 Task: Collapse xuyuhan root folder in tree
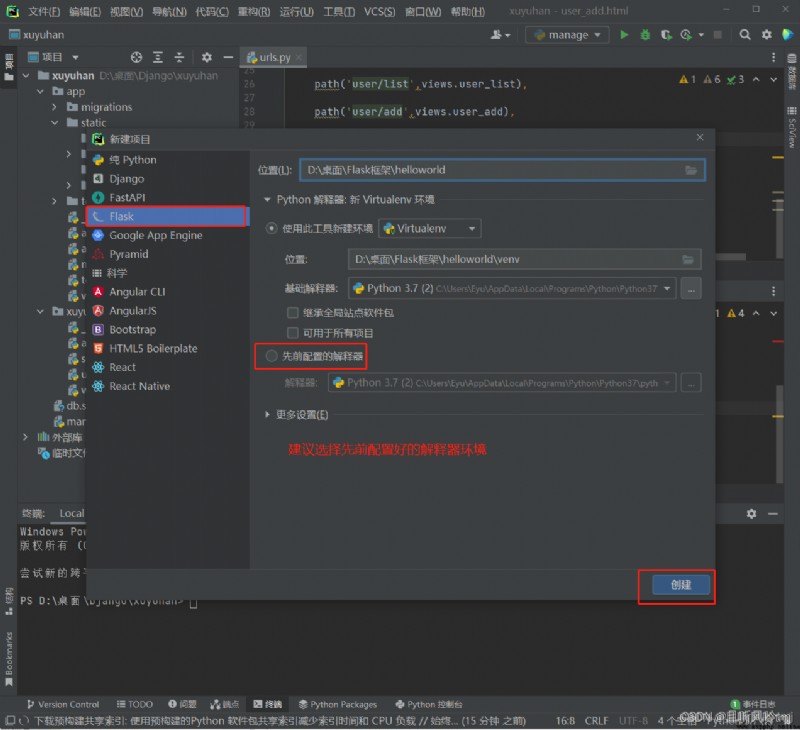(26, 75)
